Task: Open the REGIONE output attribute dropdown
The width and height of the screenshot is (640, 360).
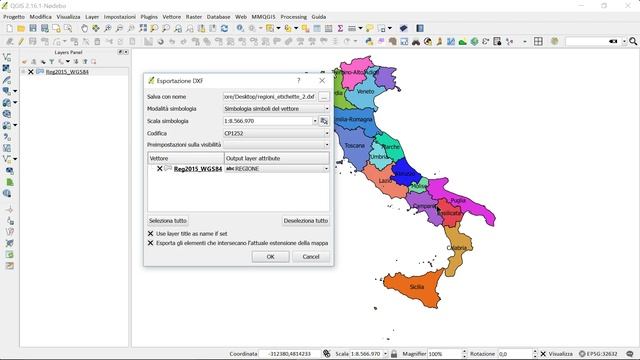Action: coord(277,169)
